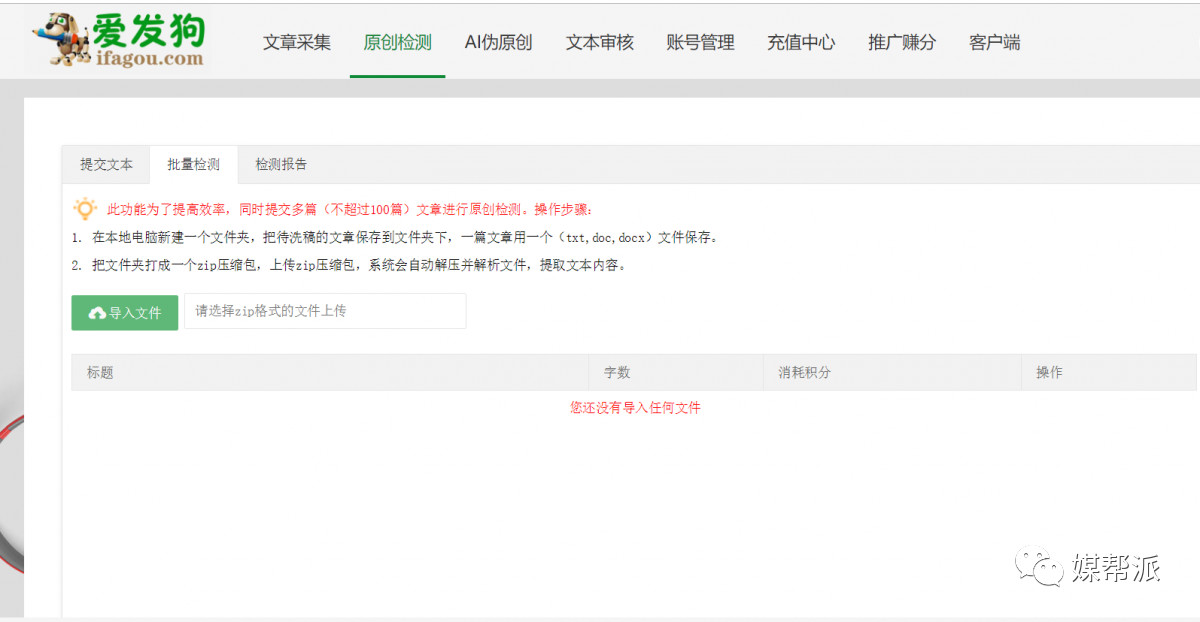
Task: Open 文本审核 in the top navigation
Action: 600,42
